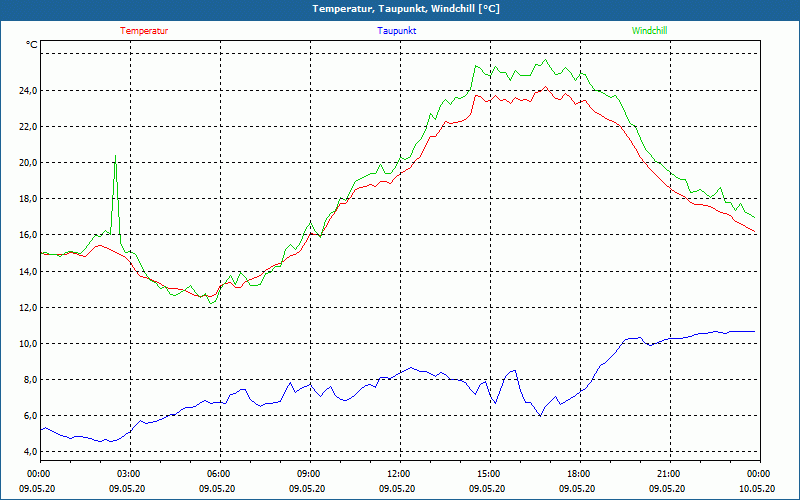The image size is (800, 500).
Task: Click the 09:00 time axis label
Action: 309,474
